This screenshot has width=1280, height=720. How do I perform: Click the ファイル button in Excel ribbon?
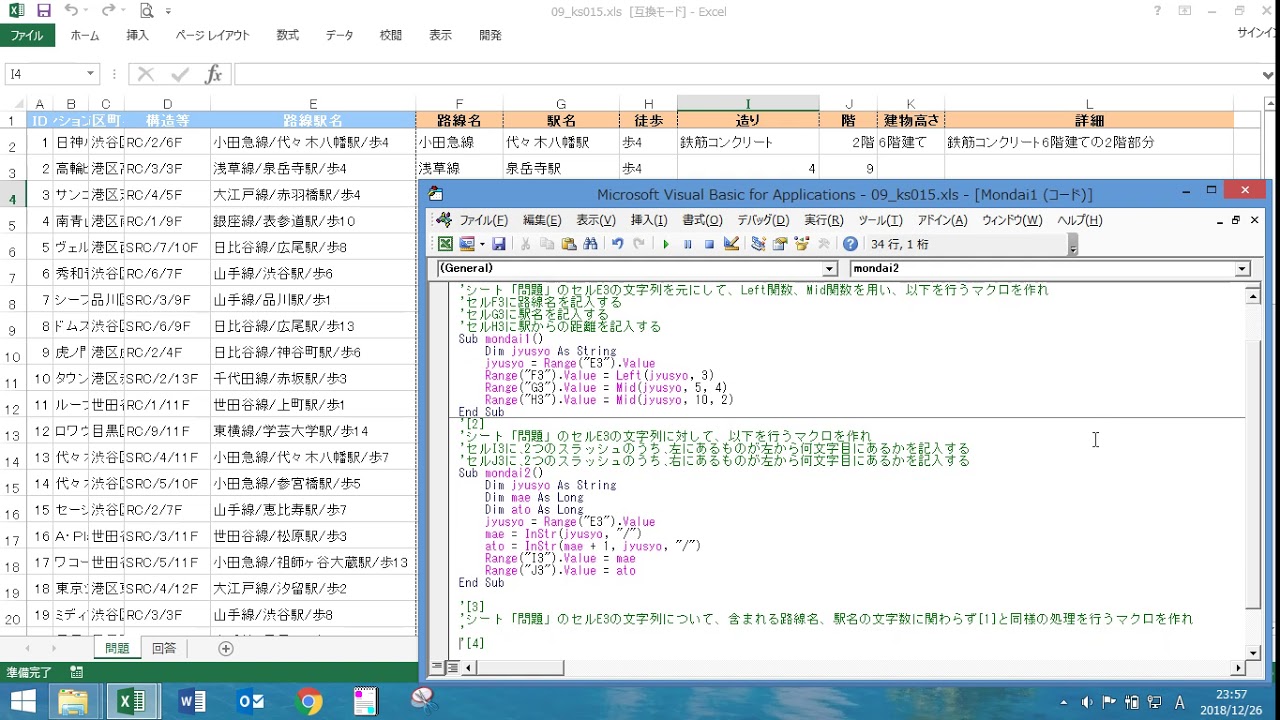27,35
